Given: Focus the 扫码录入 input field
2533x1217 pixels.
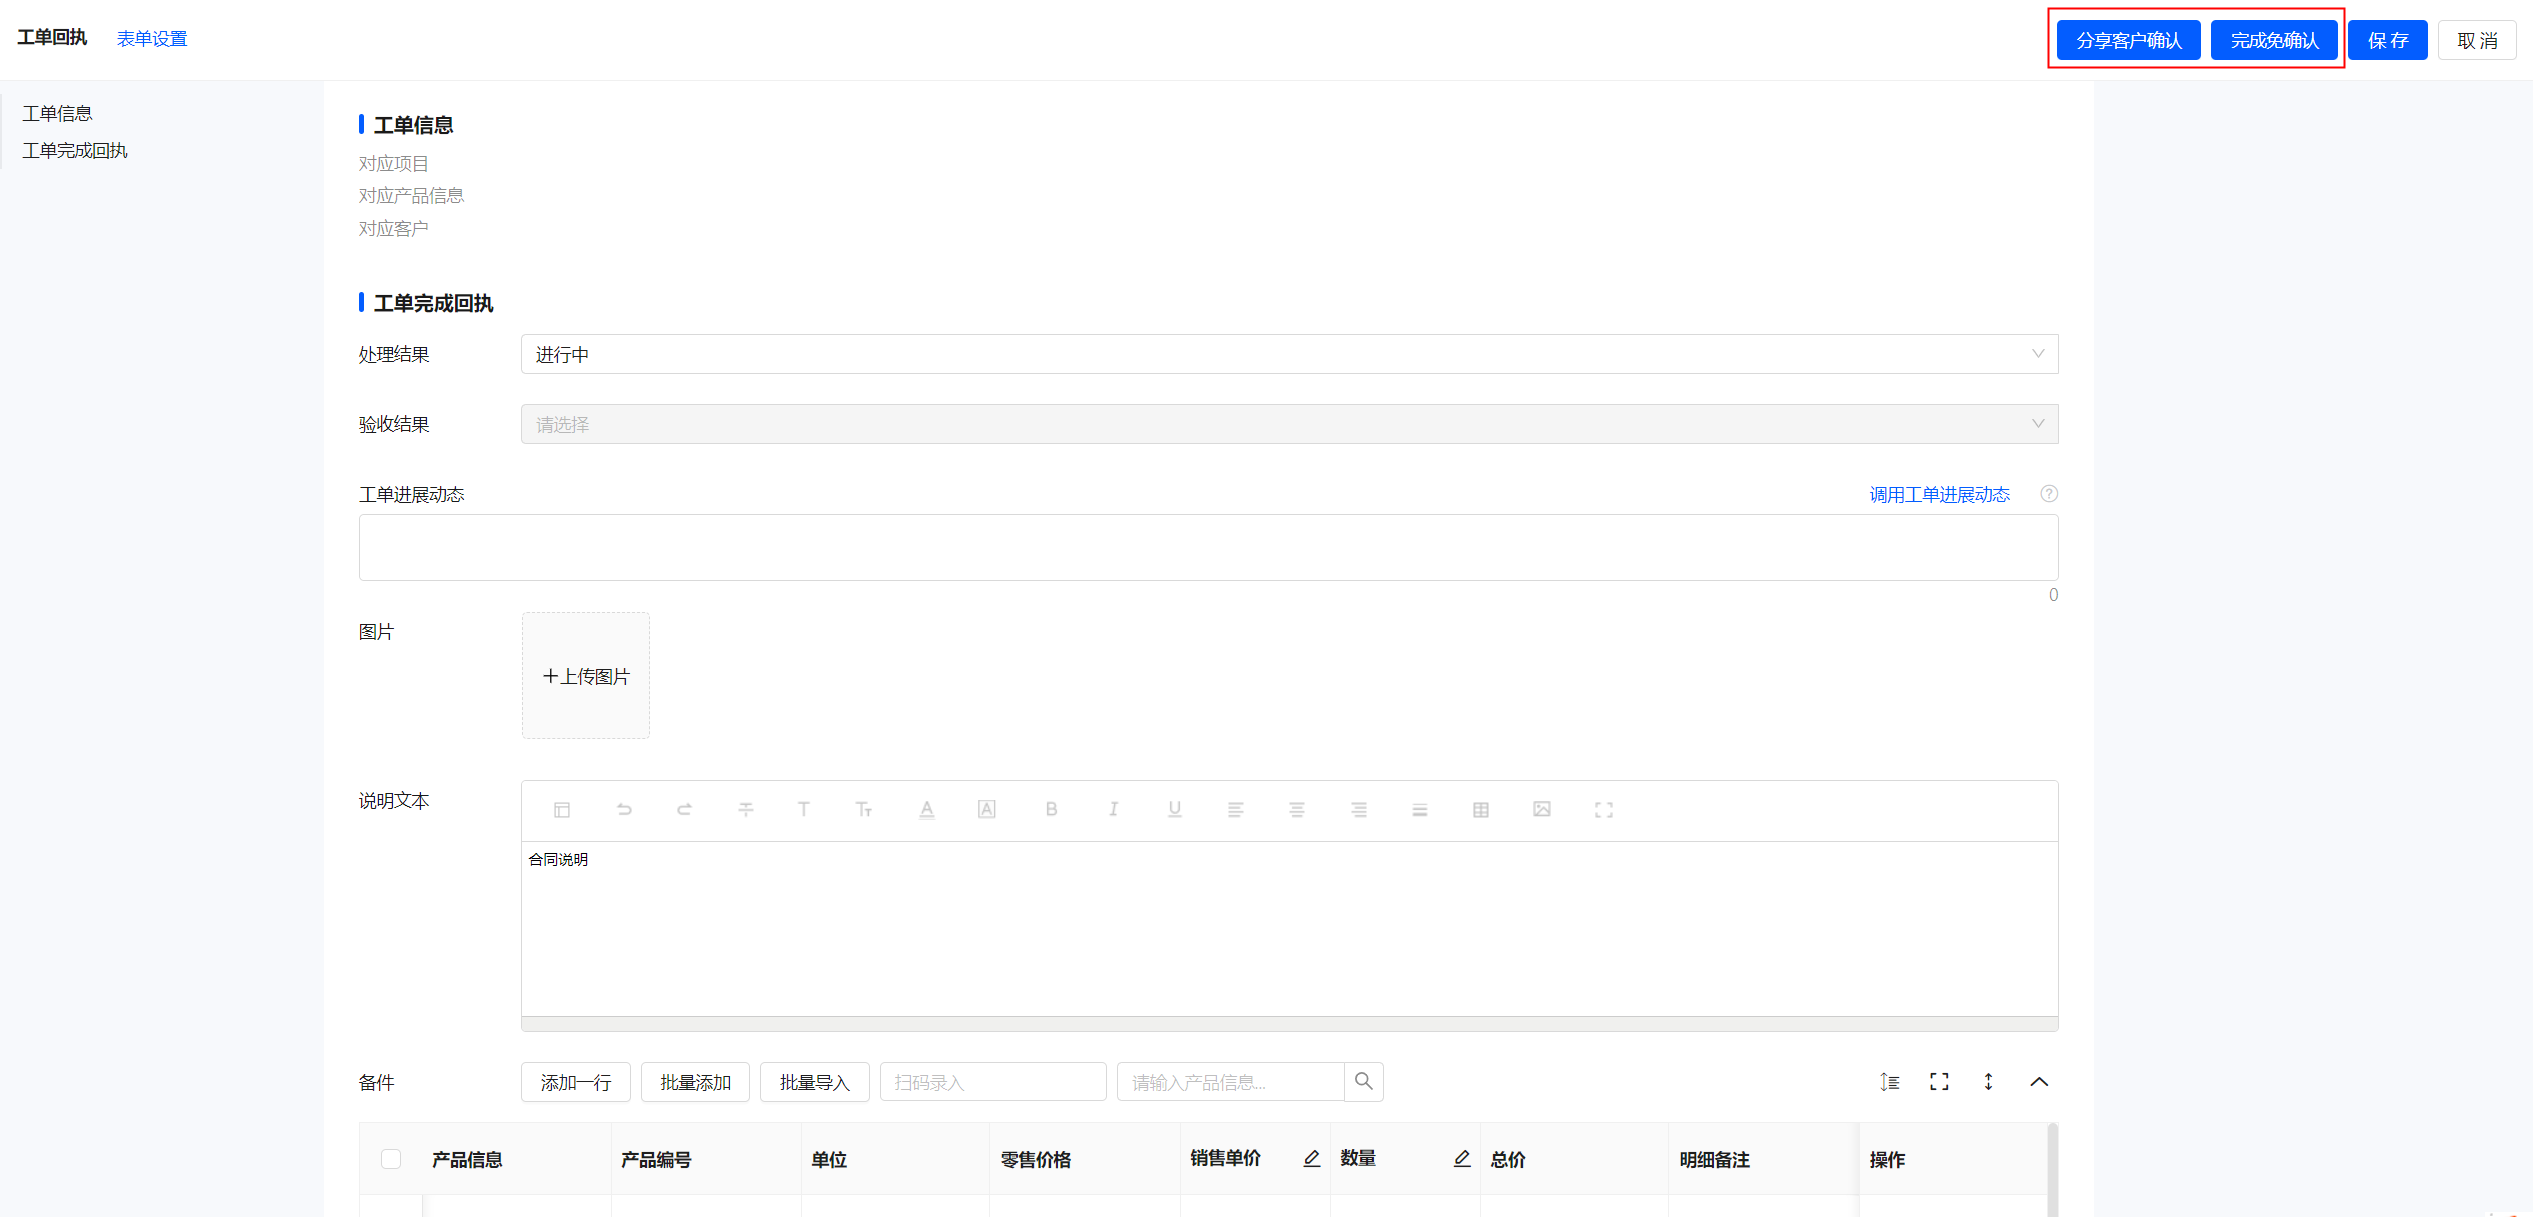Looking at the screenshot, I should 993,1082.
